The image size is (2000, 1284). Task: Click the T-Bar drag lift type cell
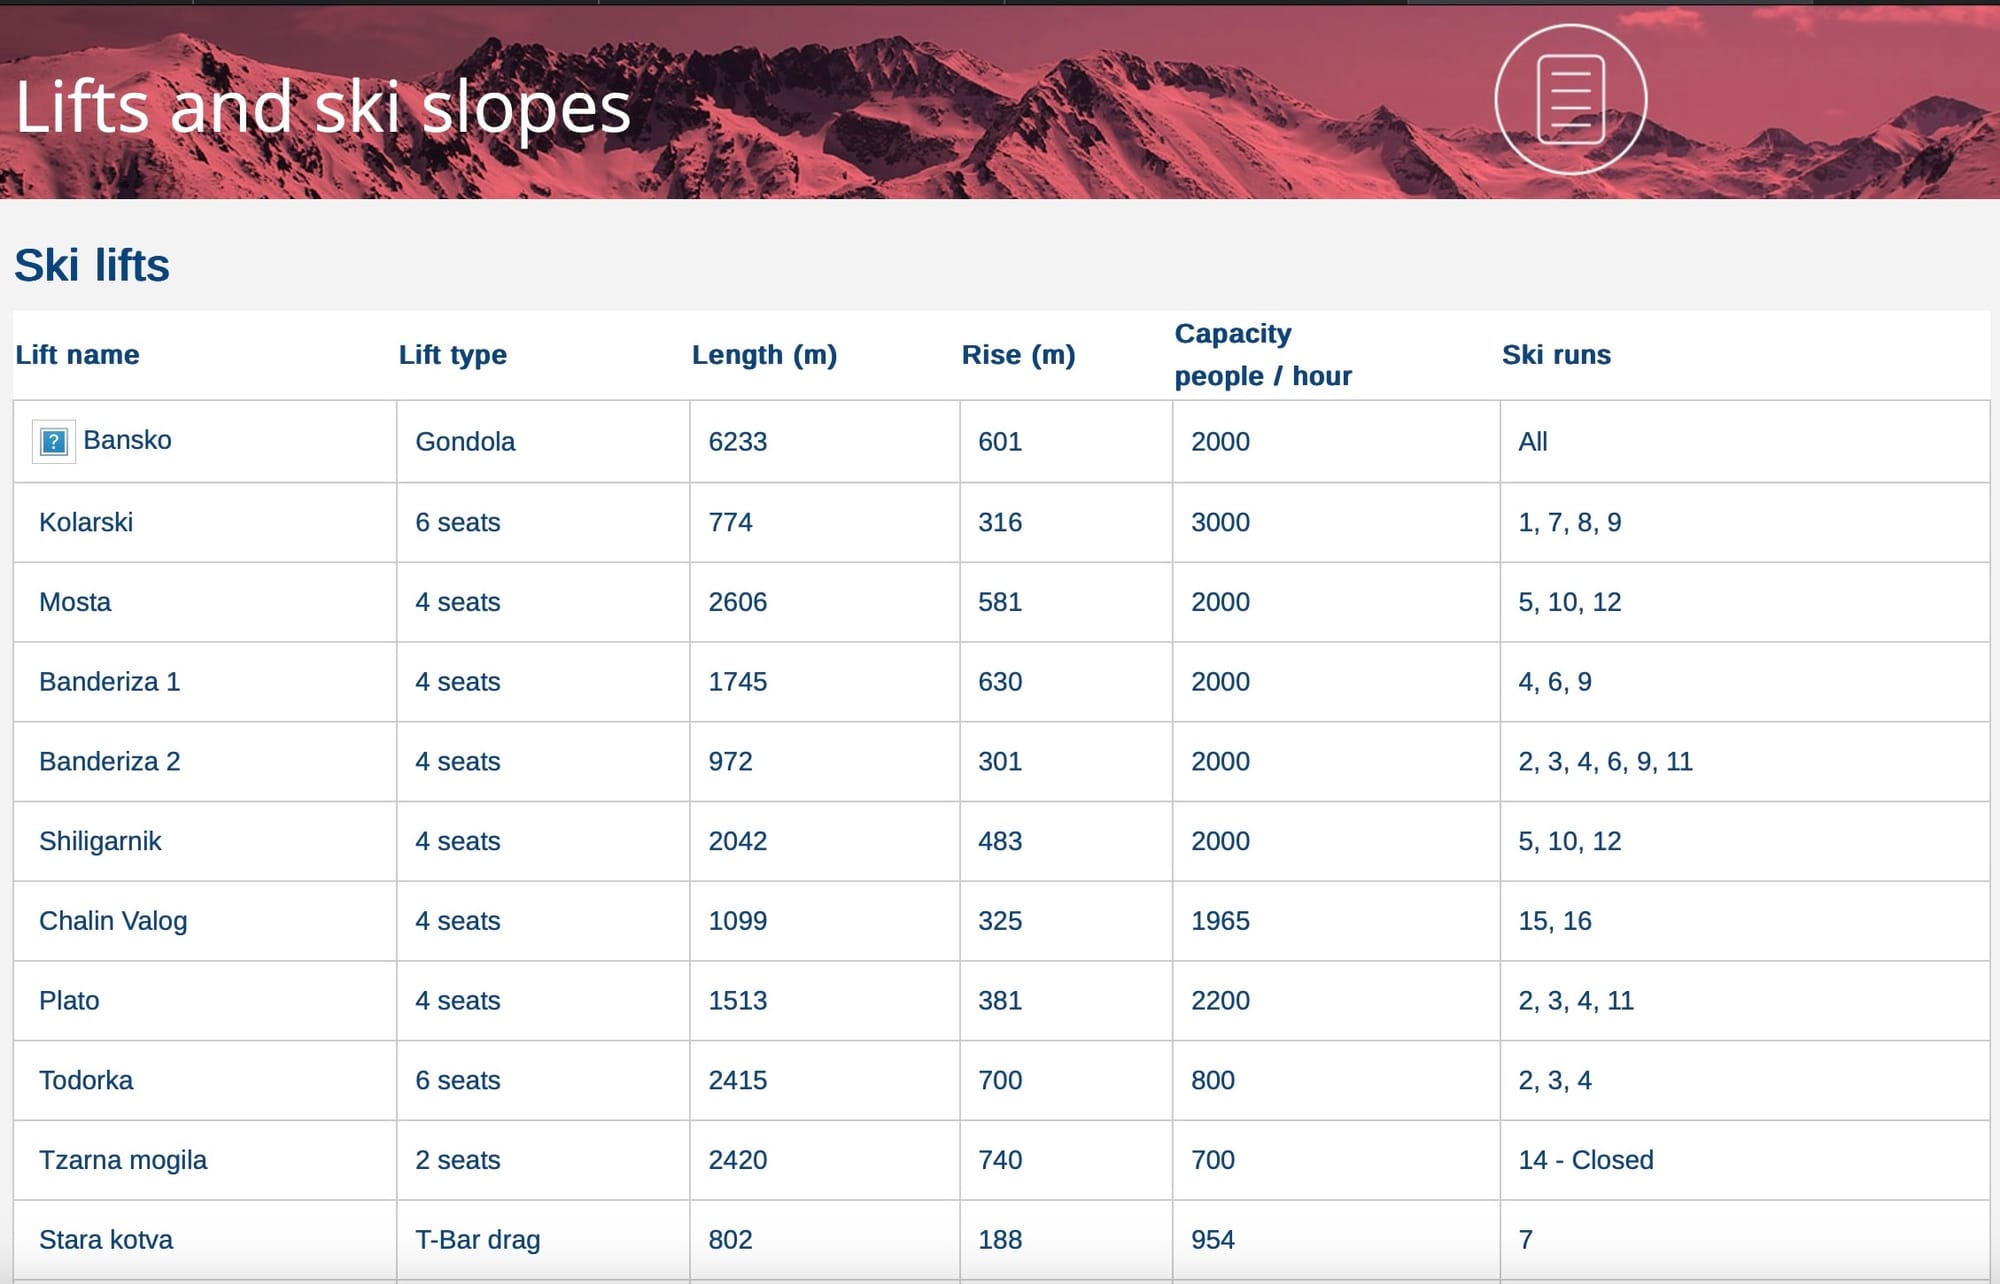(x=478, y=1240)
